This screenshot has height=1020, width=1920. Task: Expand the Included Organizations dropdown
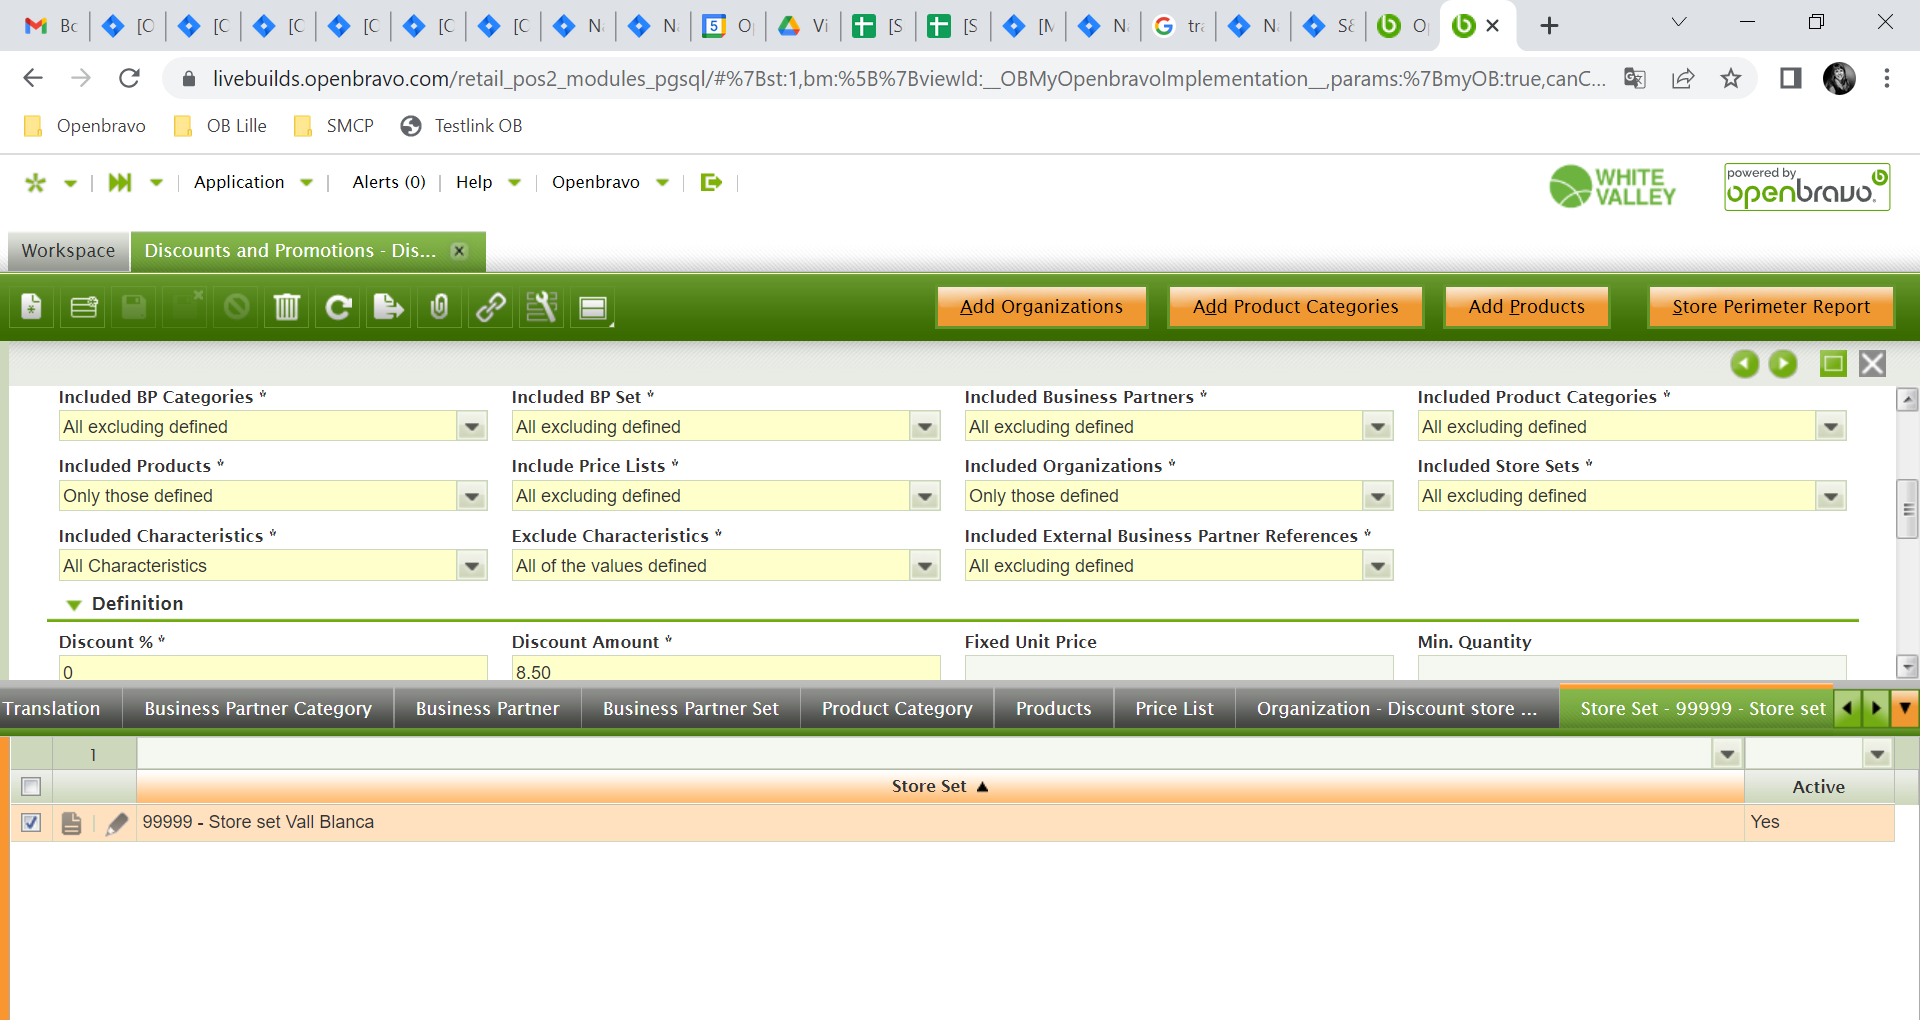[x=1378, y=497]
